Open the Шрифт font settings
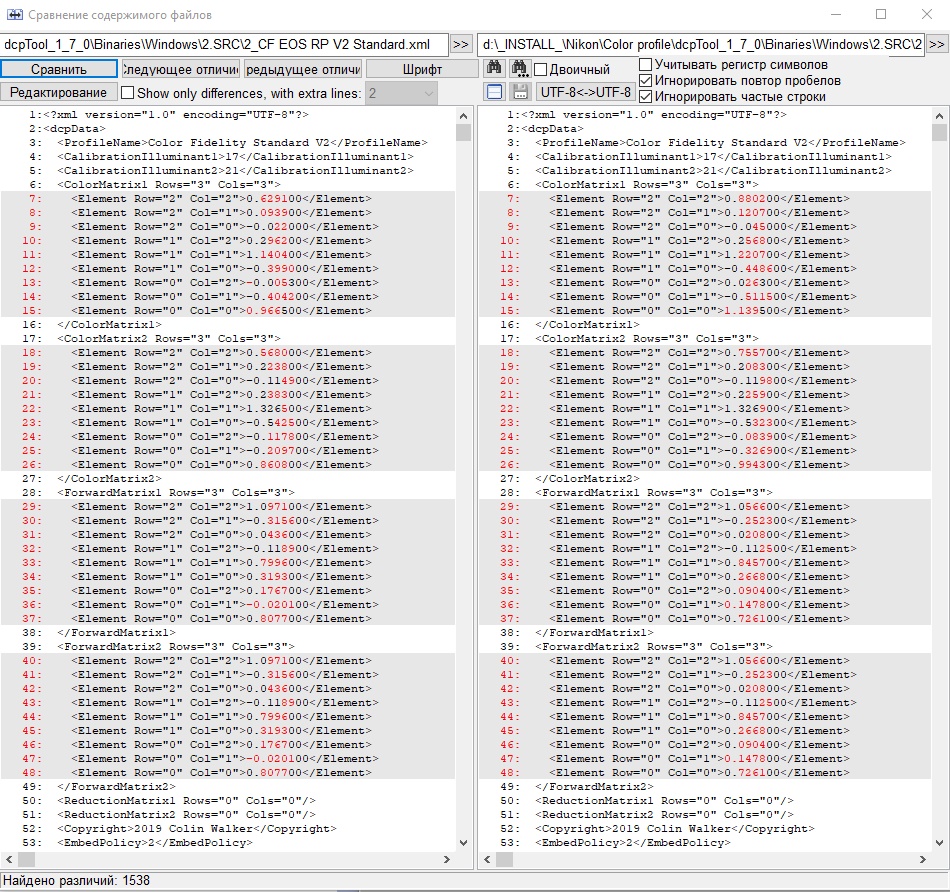The height and width of the screenshot is (892, 950). click(422, 69)
